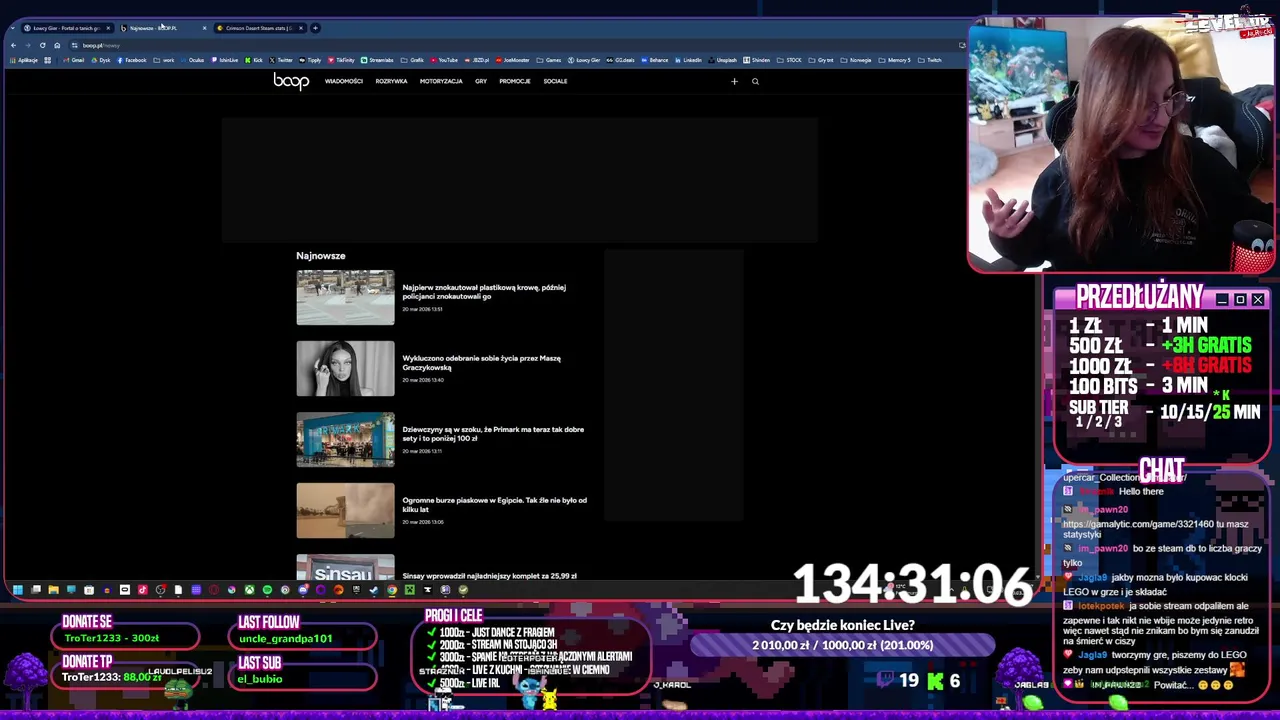Screen dimensions: 1280x720
Task: Open the WIADOMOŚCI menu
Action: click(344, 81)
